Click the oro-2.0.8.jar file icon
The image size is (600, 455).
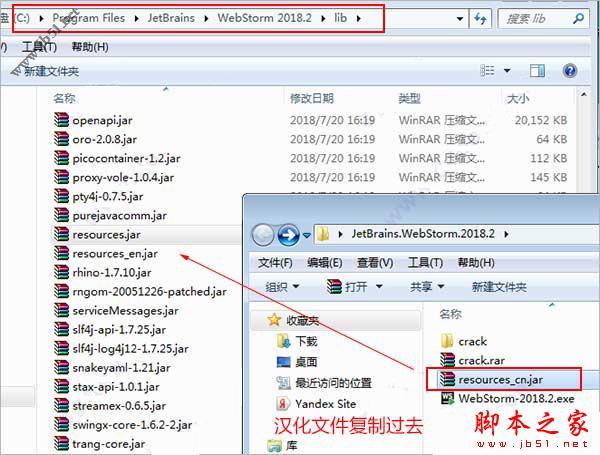click(x=61, y=139)
